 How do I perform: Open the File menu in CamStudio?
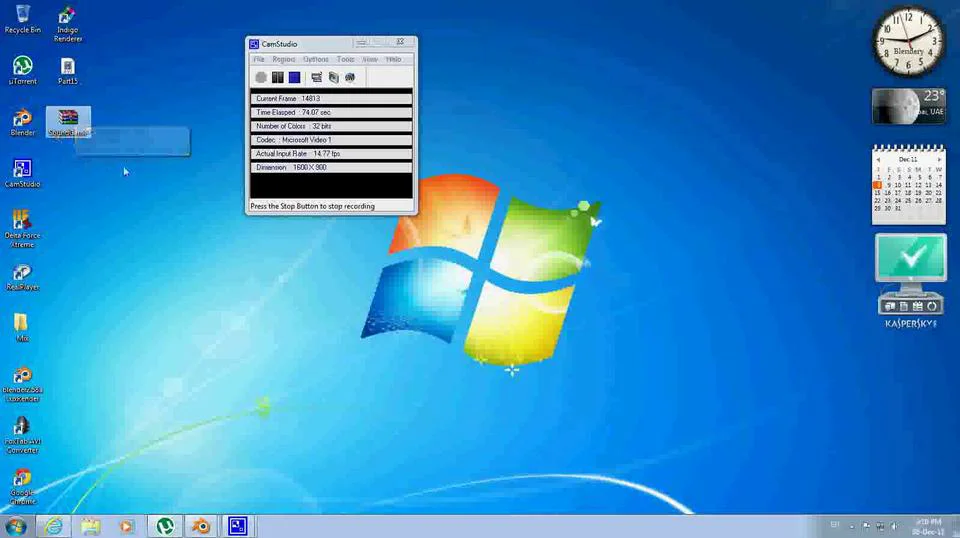click(259, 59)
